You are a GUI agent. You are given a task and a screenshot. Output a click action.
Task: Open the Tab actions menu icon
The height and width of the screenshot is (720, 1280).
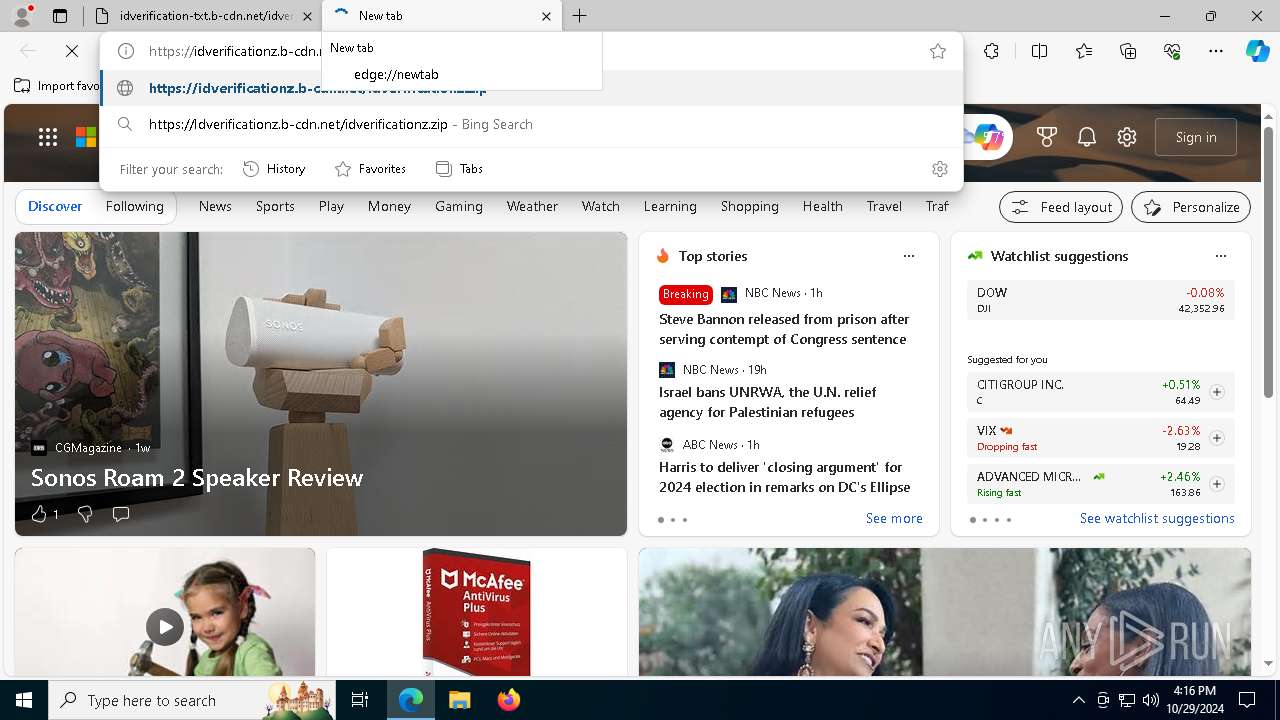(60, 16)
